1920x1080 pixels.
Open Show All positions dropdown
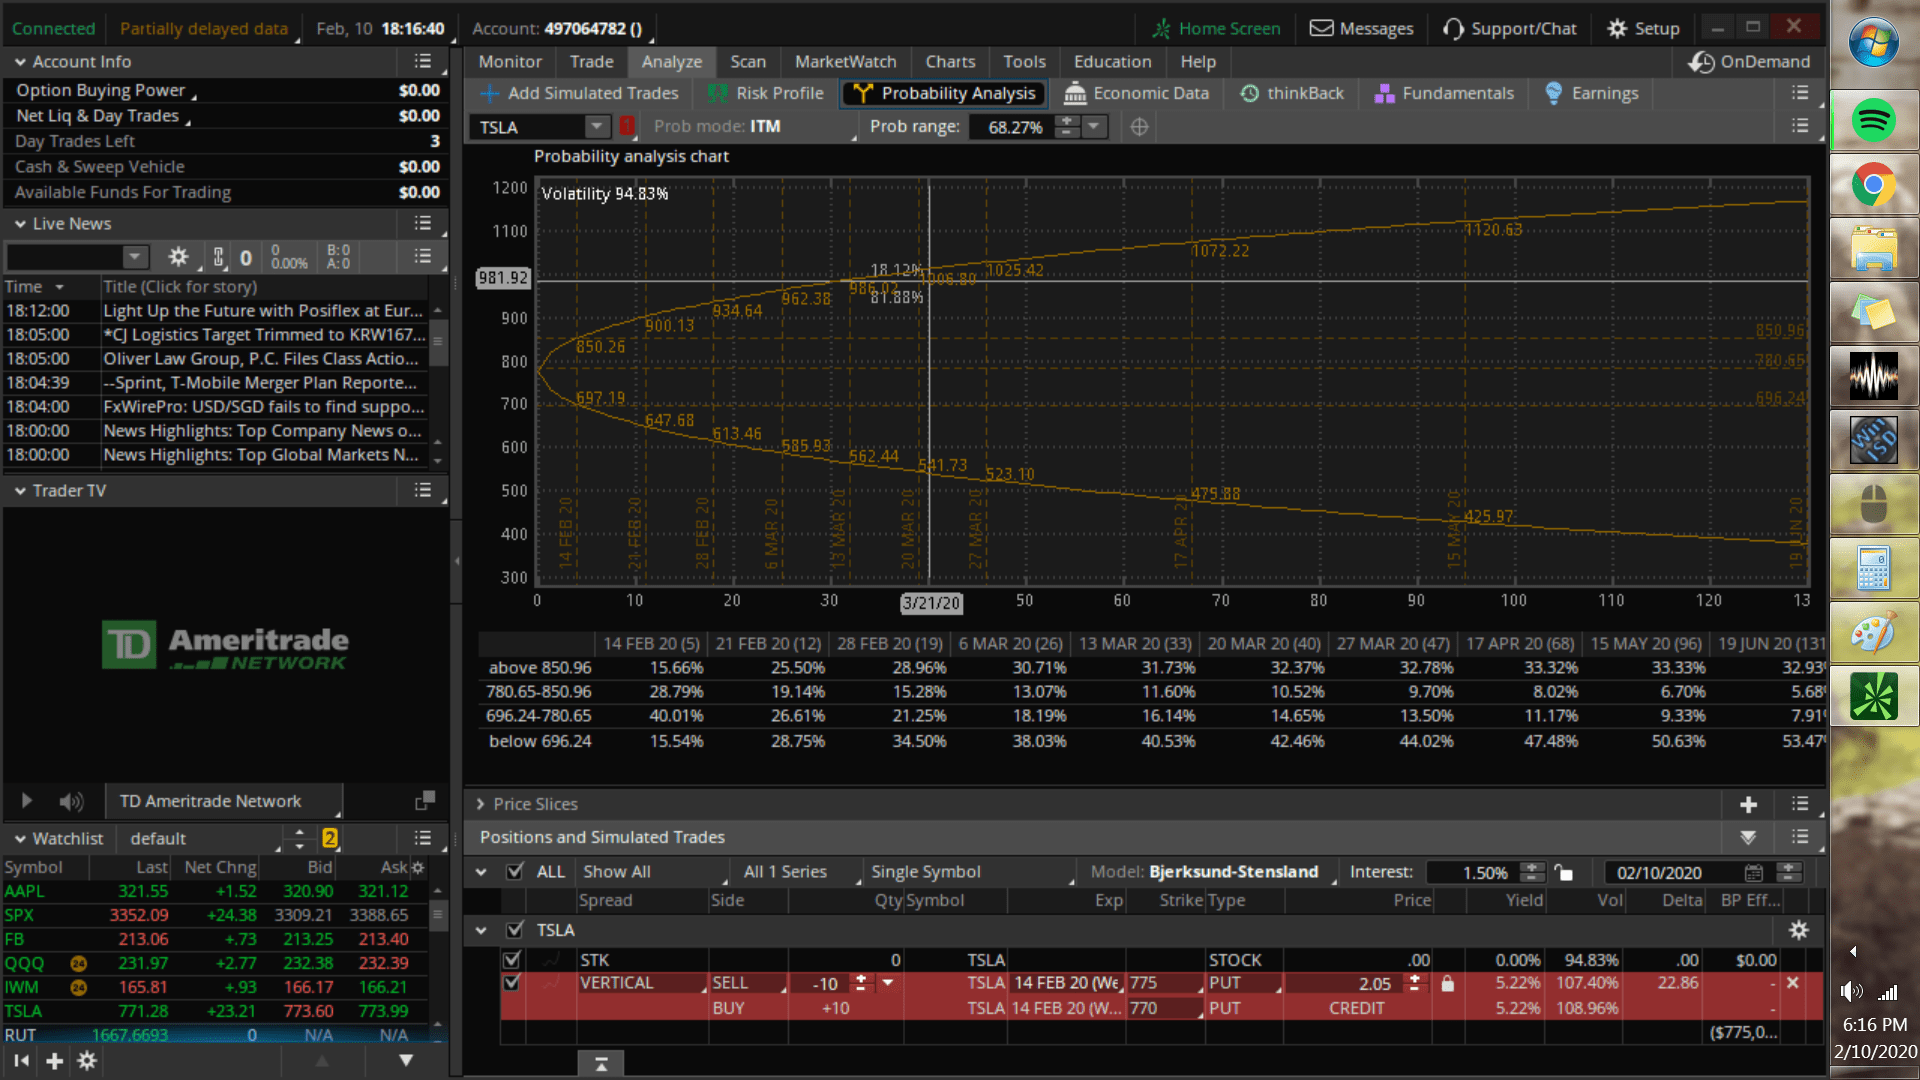point(654,872)
